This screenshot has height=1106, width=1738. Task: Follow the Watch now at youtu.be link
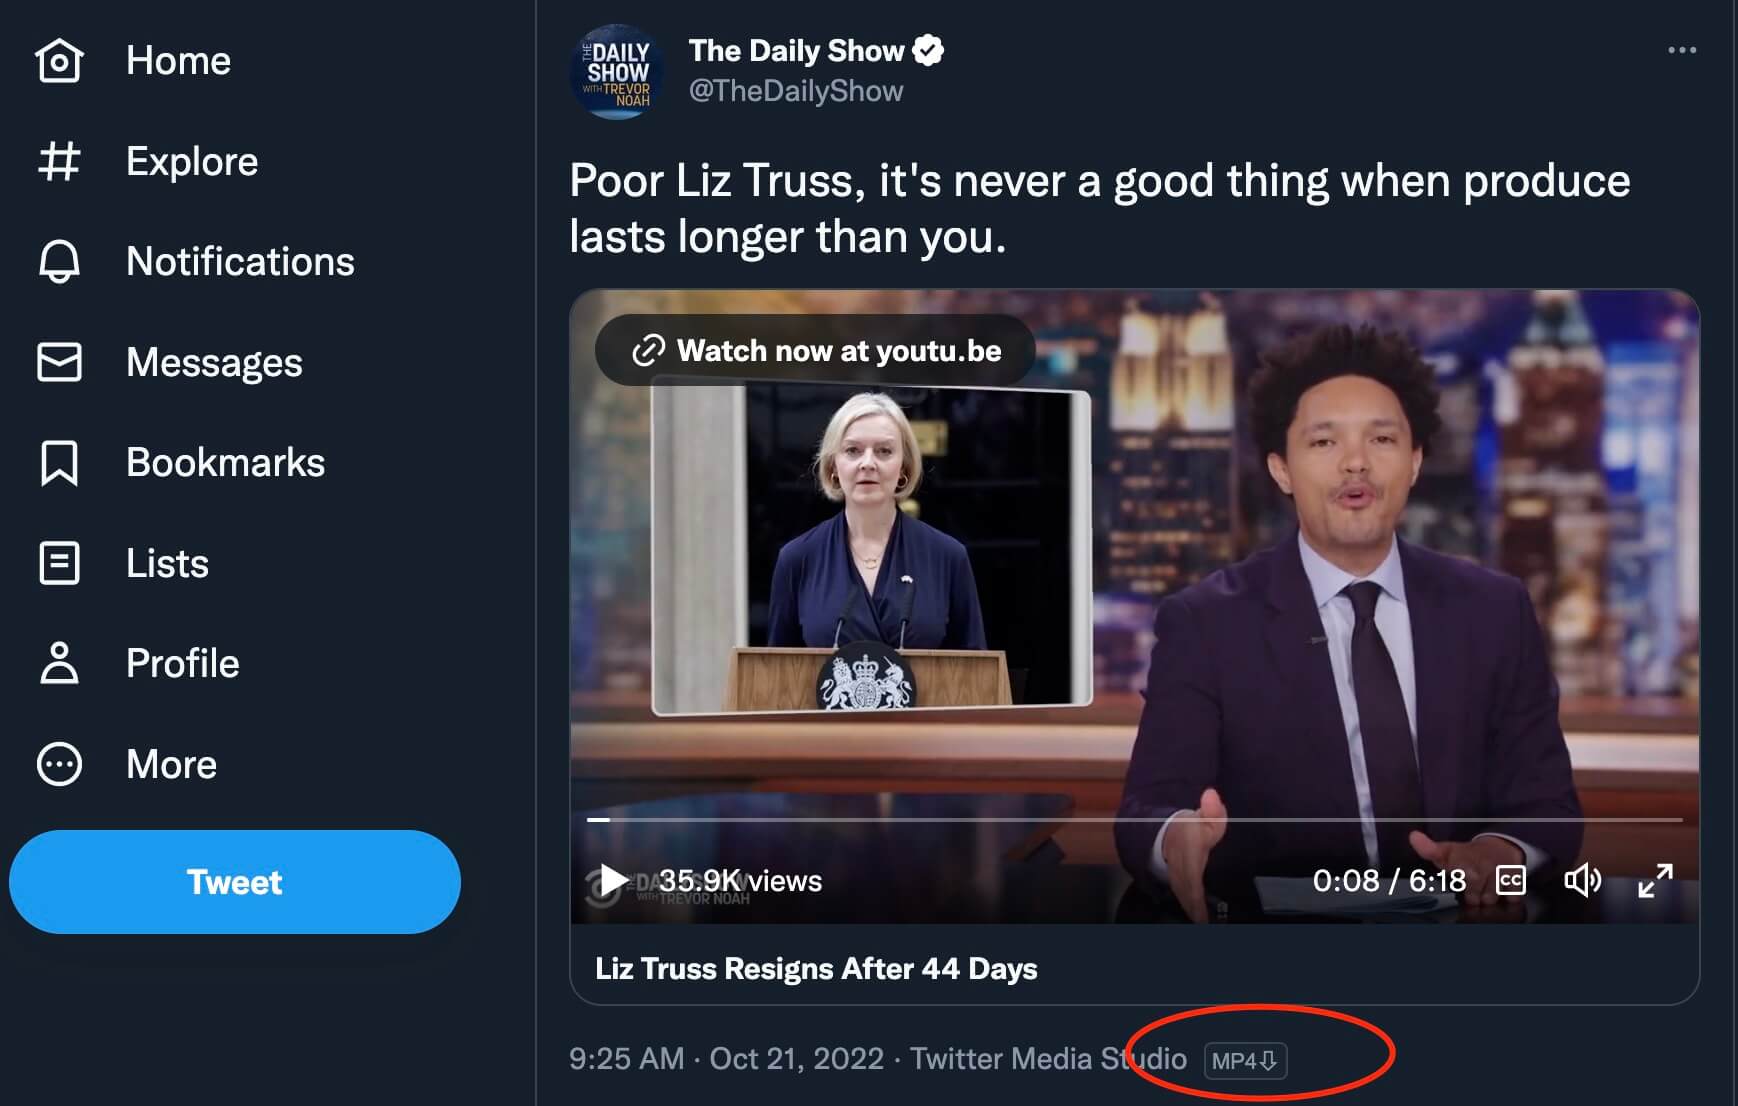[x=815, y=351]
